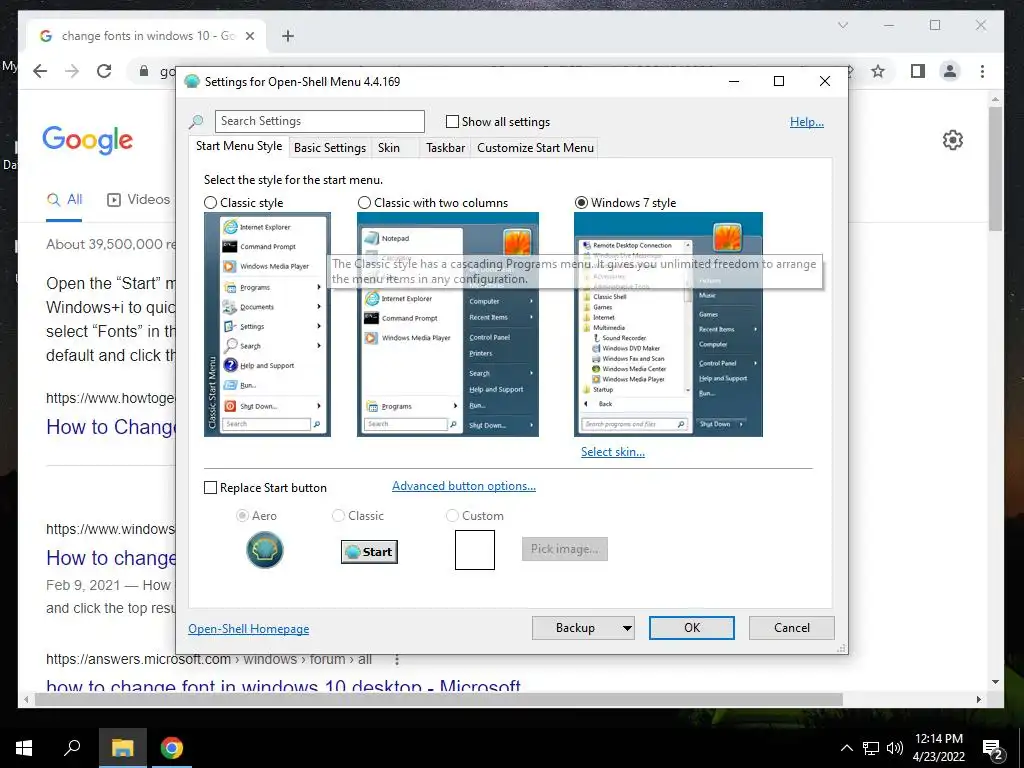Open Google quick settings gear
The width and height of the screenshot is (1024, 768).
click(953, 140)
